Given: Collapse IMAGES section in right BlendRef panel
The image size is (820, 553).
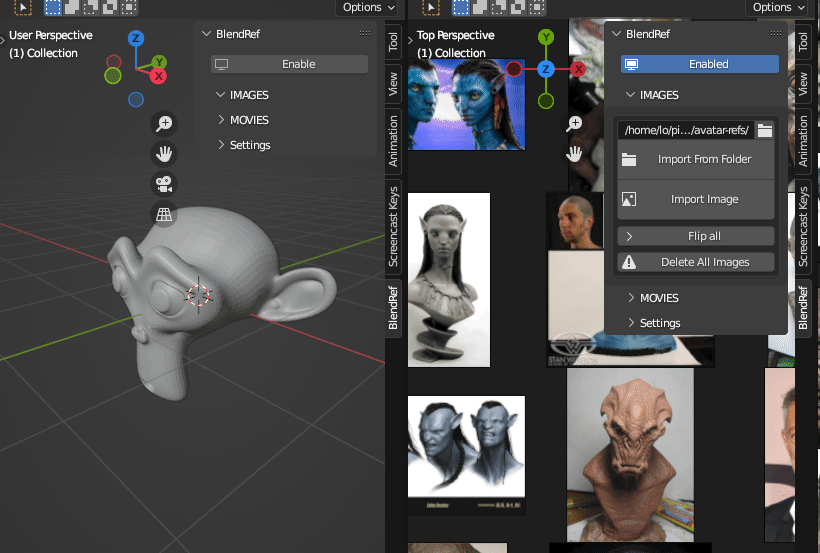Looking at the screenshot, I should (x=653, y=95).
